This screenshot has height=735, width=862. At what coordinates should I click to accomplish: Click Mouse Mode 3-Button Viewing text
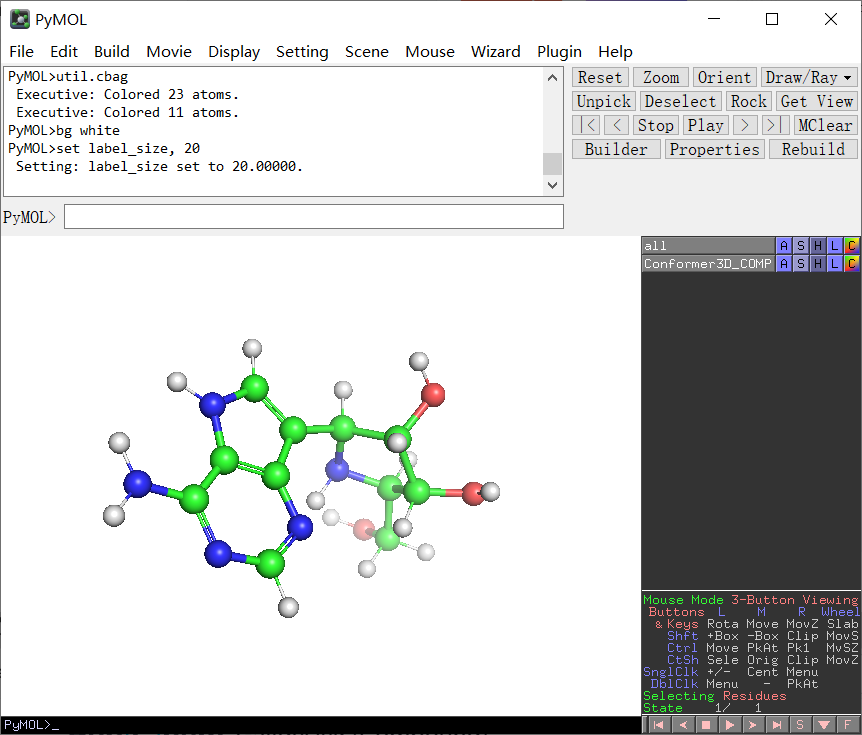(x=750, y=600)
